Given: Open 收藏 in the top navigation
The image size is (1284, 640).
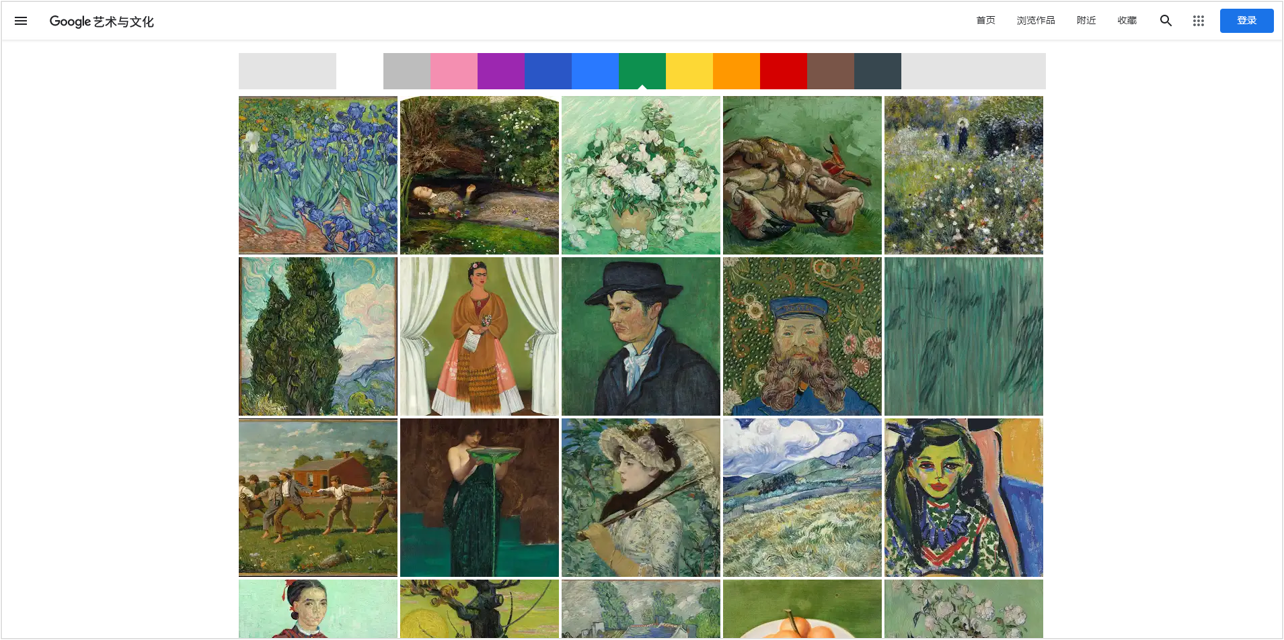Looking at the screenshot, I should [x=1127, y=20].
